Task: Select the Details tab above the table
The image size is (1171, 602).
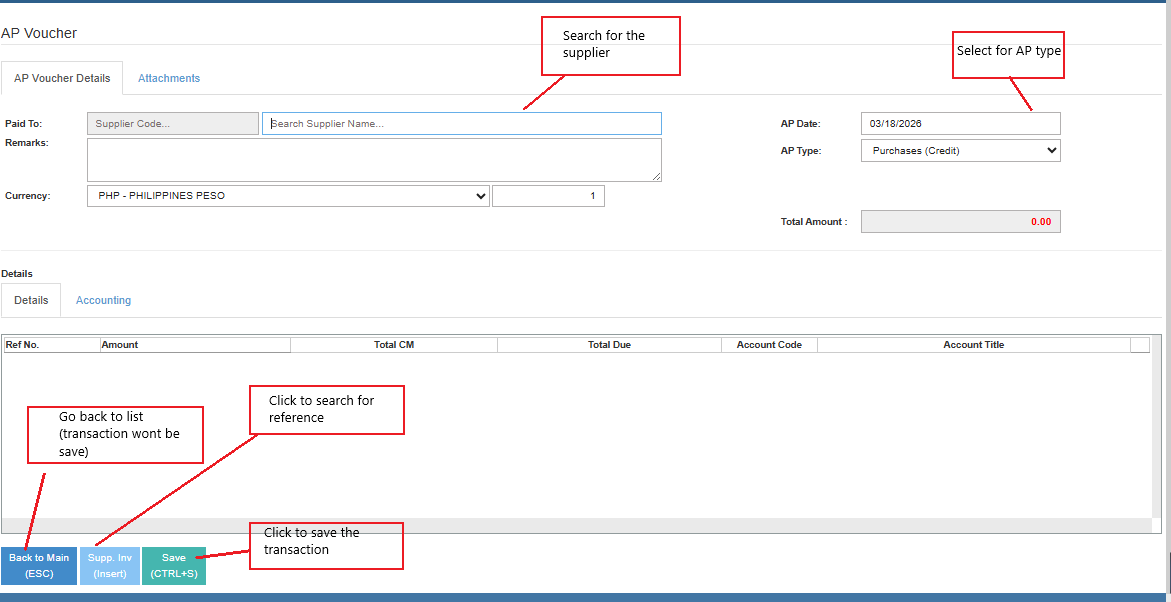Action: click(31, 300)
